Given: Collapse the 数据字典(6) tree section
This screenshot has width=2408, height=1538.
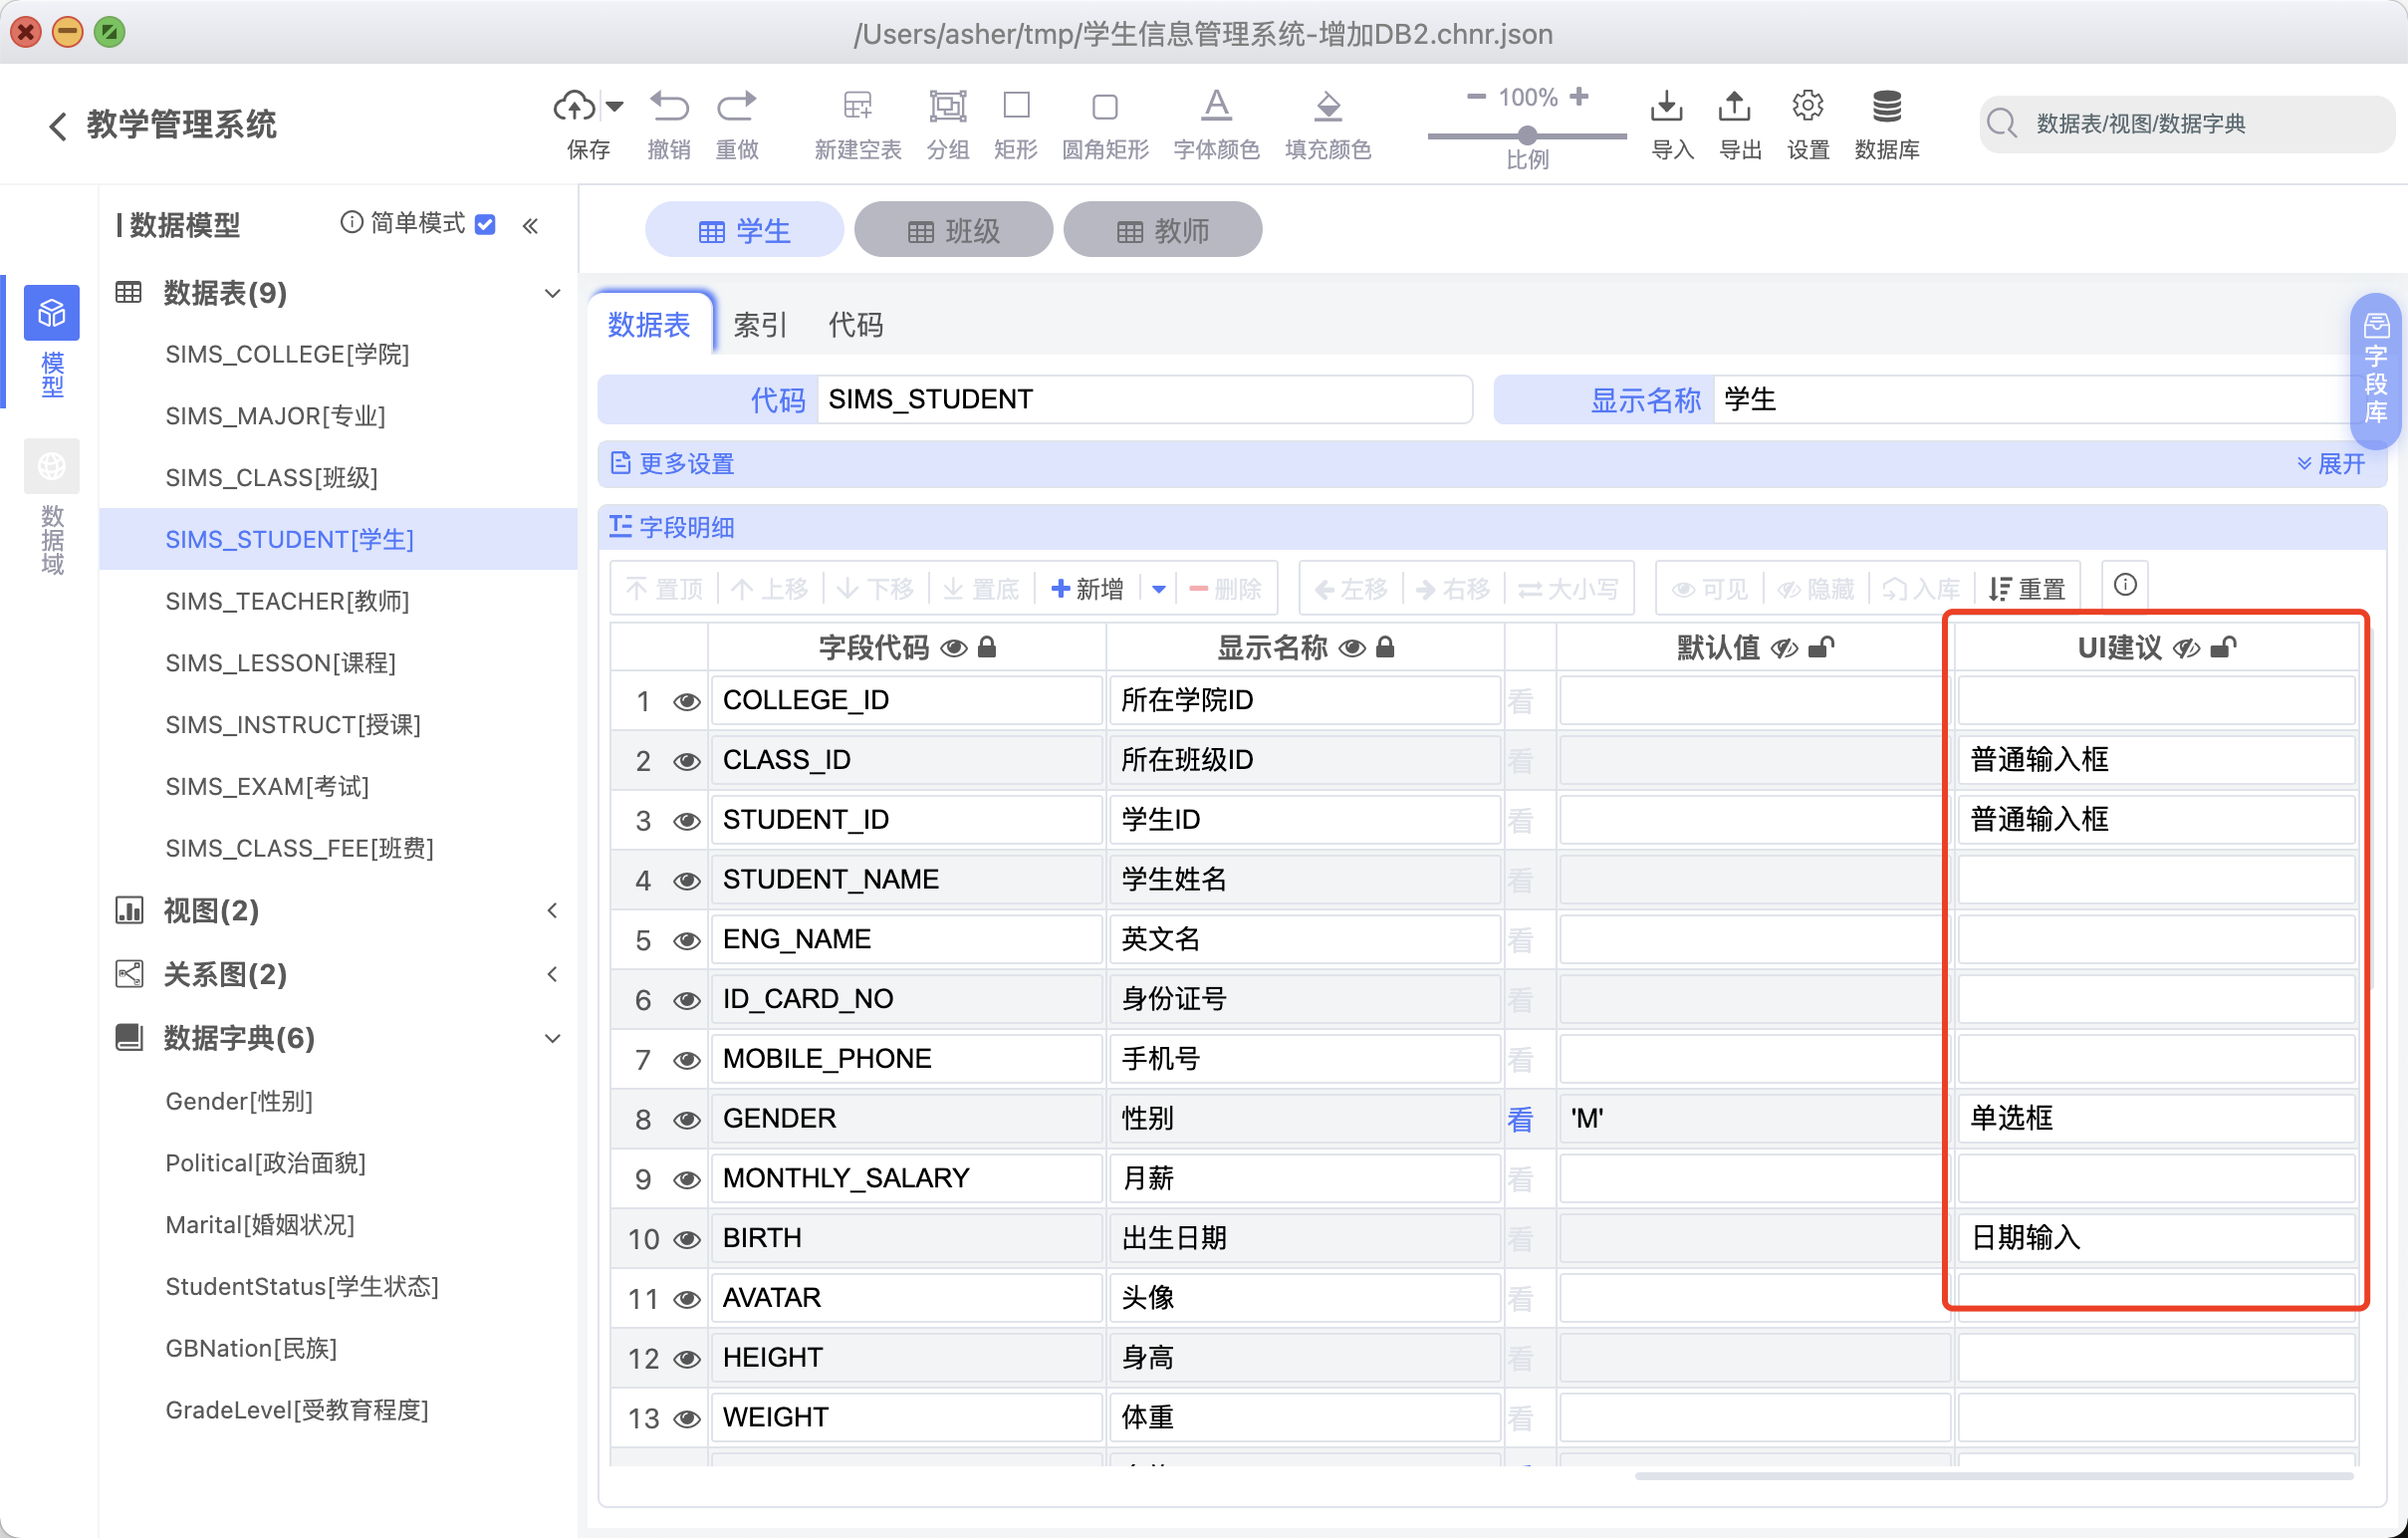Looking at the screenshot, I should [552, 1038].
